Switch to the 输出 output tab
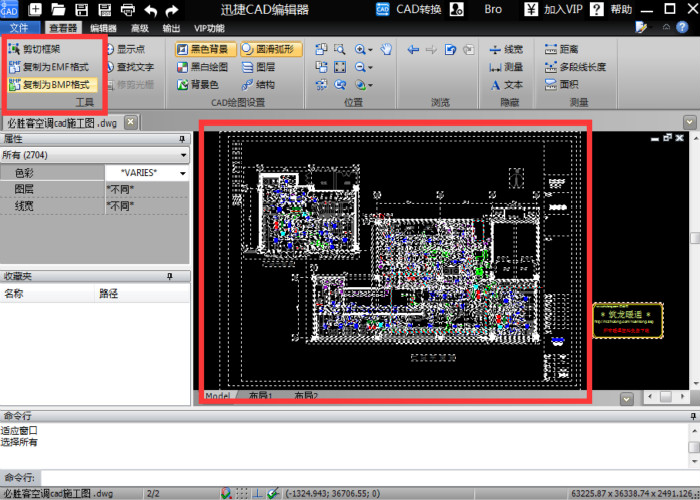Viewport: 700px width, 500px height. tap(171, 28)
